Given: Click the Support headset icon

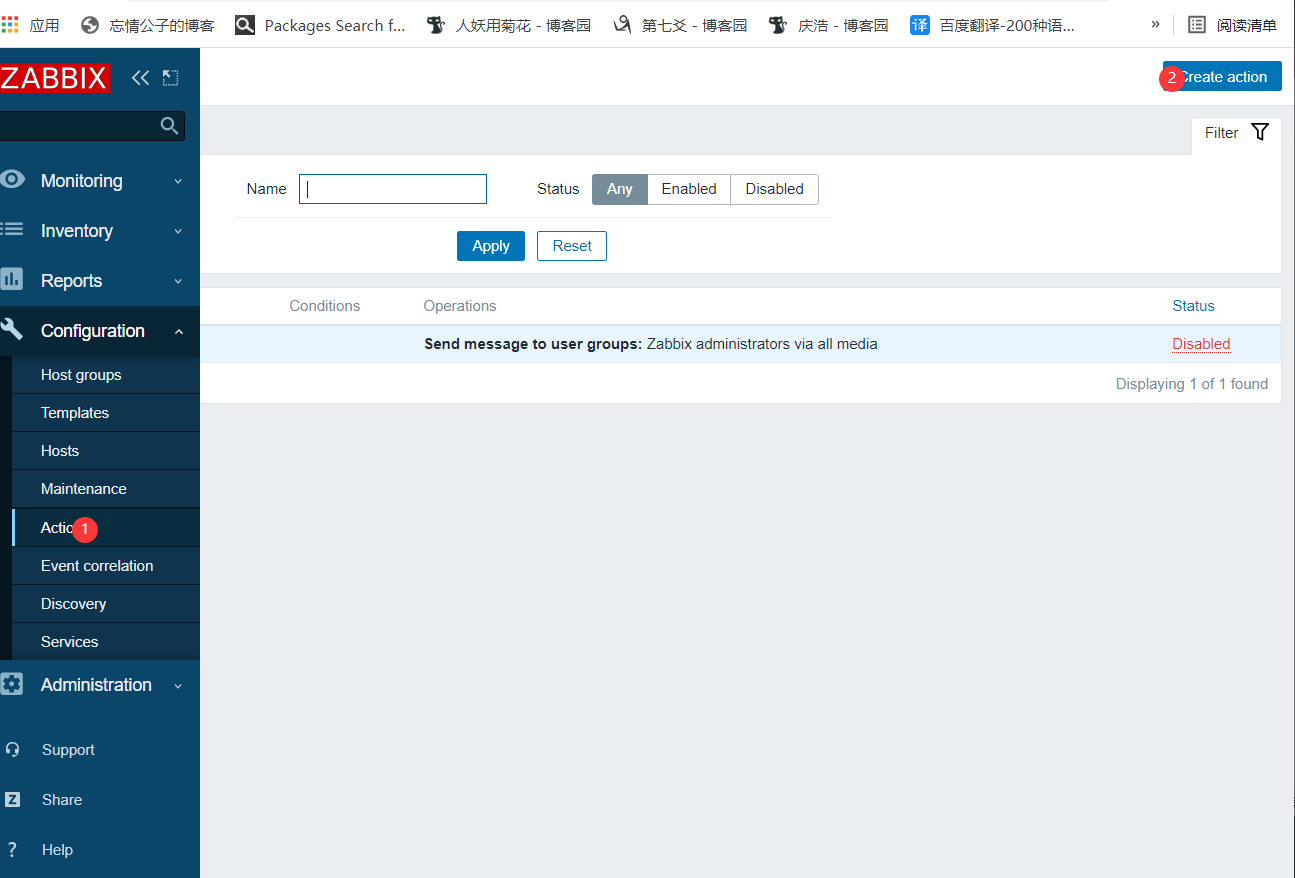Looking at the screenshot, I should tap(12, 749).
